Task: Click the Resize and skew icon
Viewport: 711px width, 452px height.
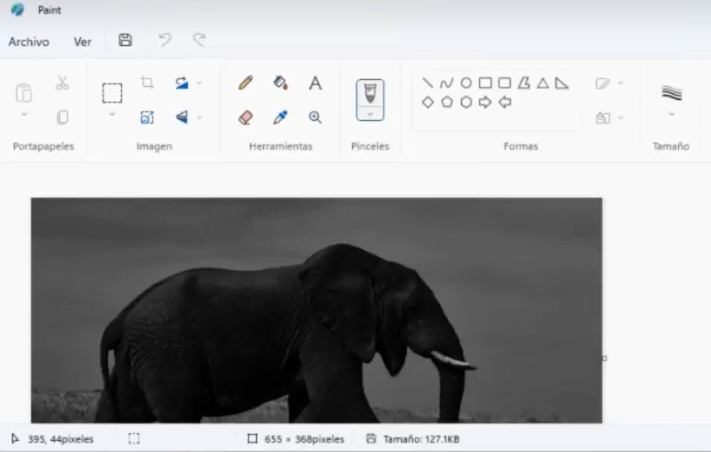Action: click(x=147, y=117)
